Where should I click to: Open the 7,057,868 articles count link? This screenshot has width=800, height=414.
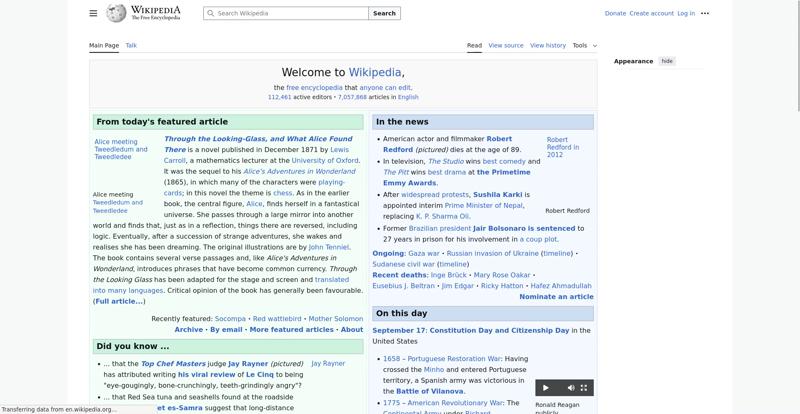352,97
